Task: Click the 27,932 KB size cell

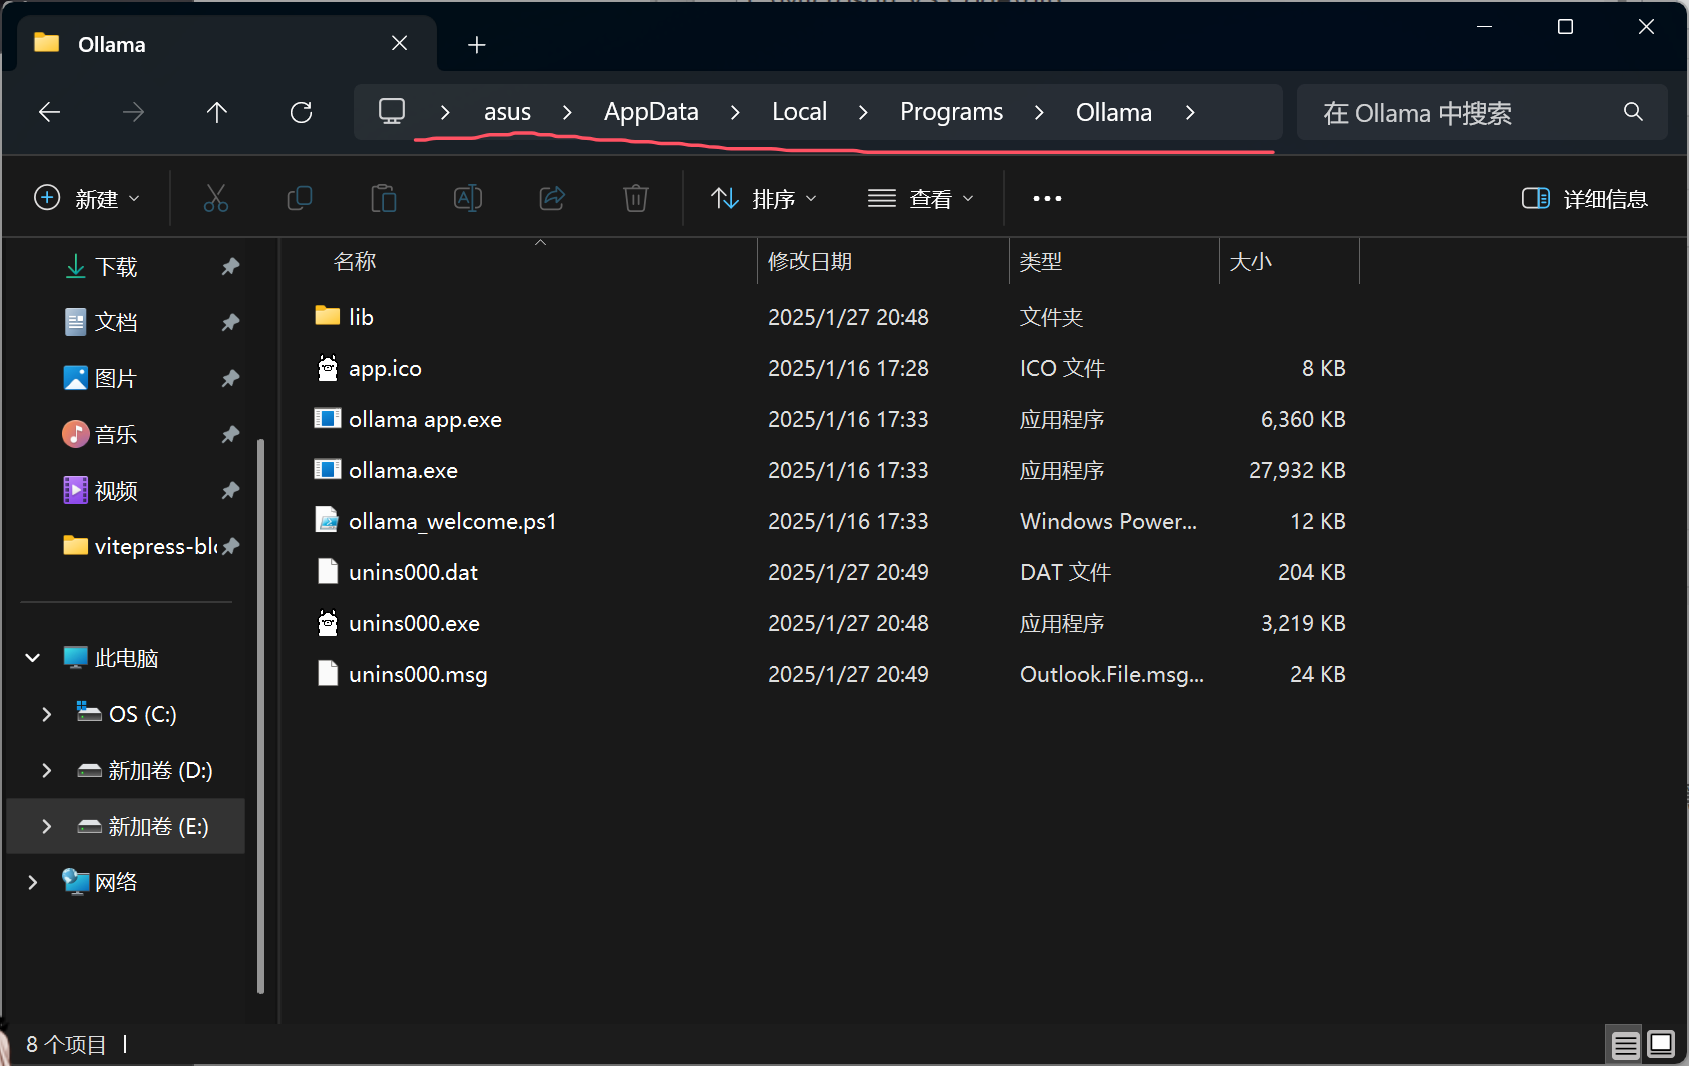Action: [x=1297, y=470]
